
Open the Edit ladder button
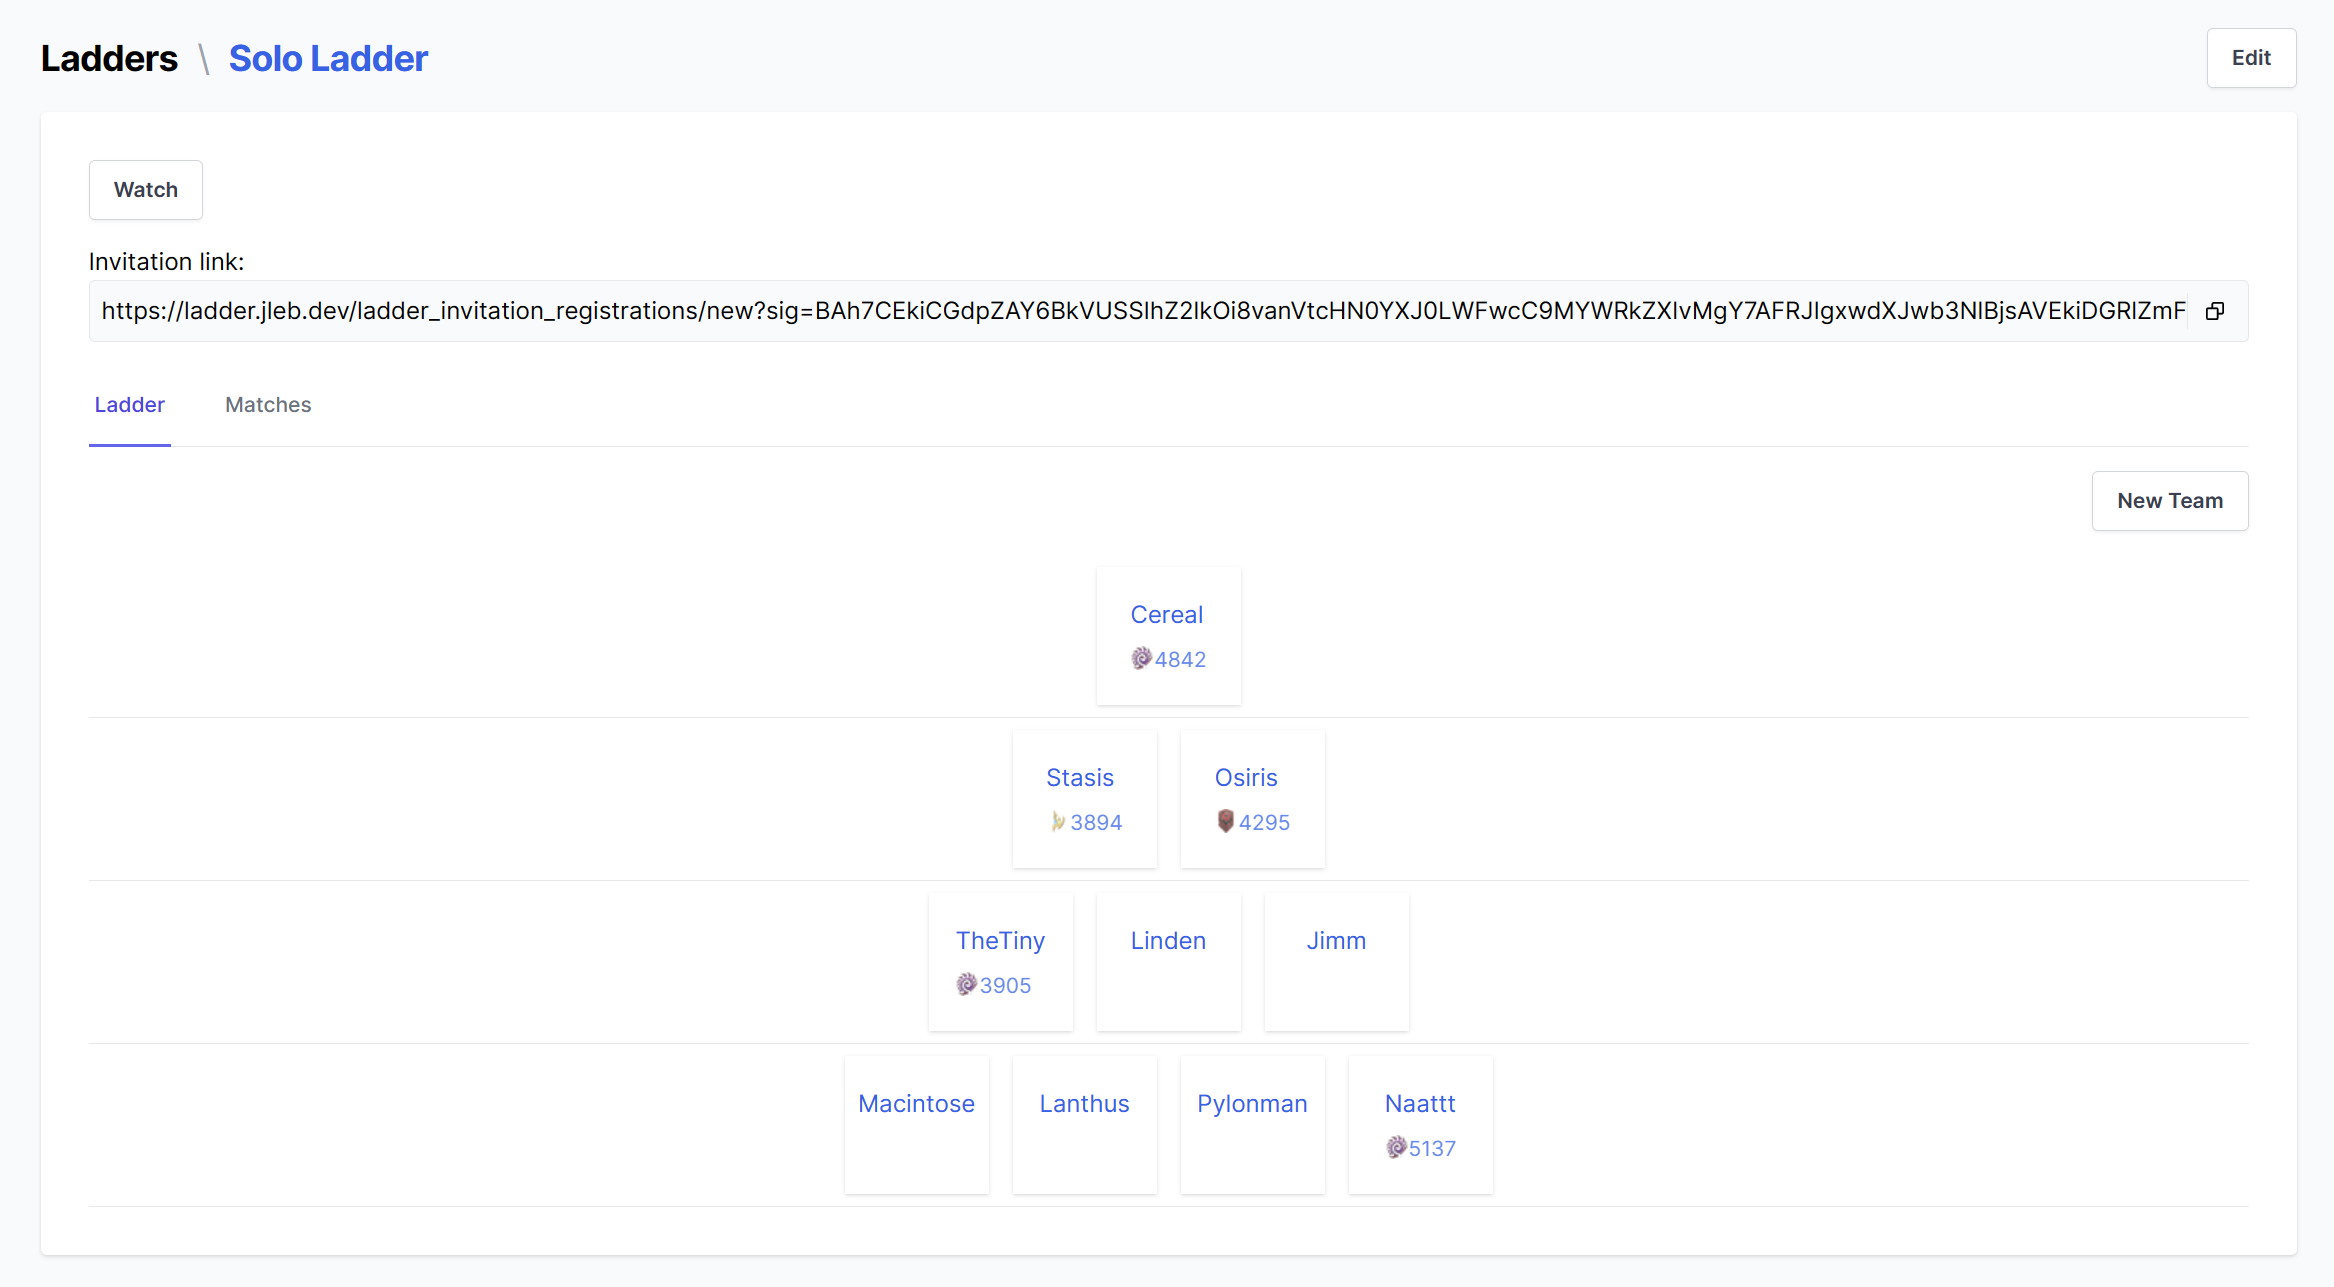click(2250, 58)
